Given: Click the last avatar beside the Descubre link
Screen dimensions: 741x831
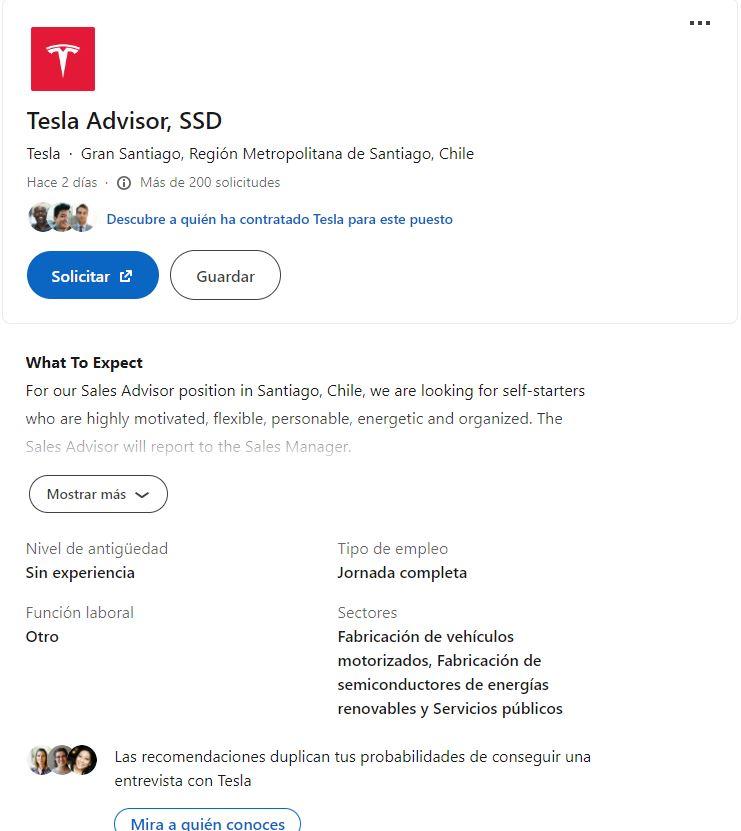Looking at the screenshot, I should click(83, 217).
